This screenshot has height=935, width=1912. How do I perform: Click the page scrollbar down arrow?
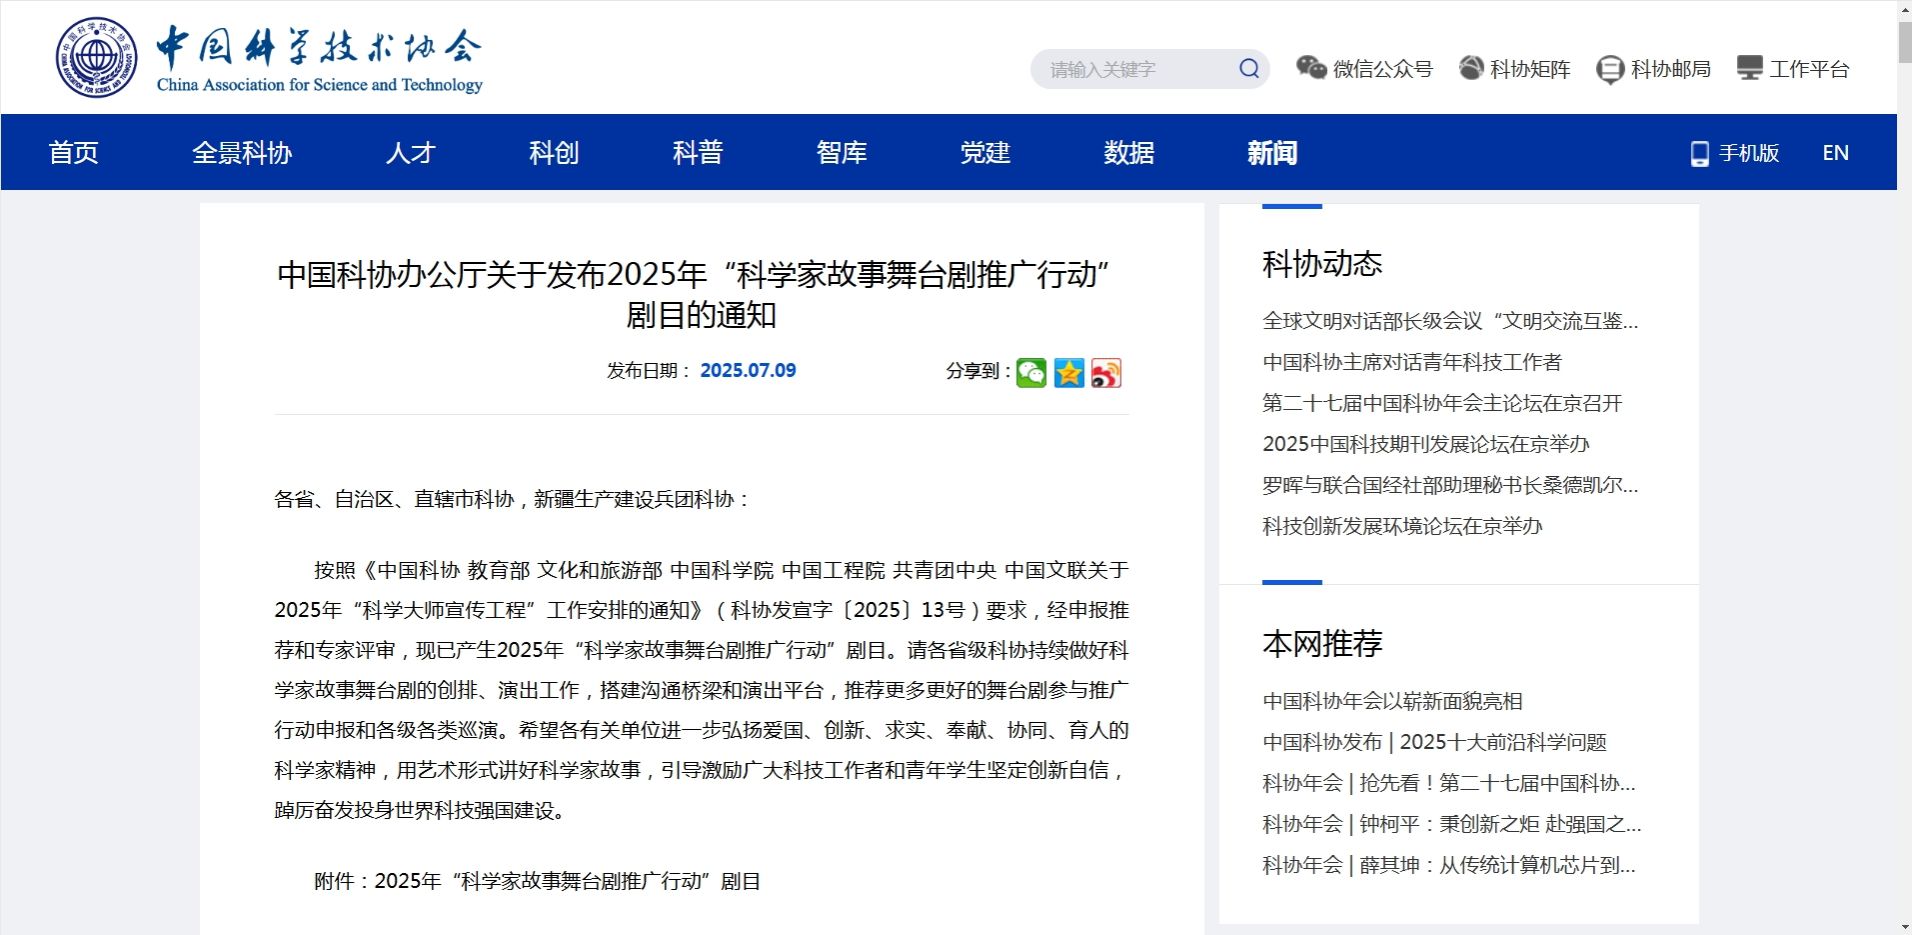point(1904,926)
